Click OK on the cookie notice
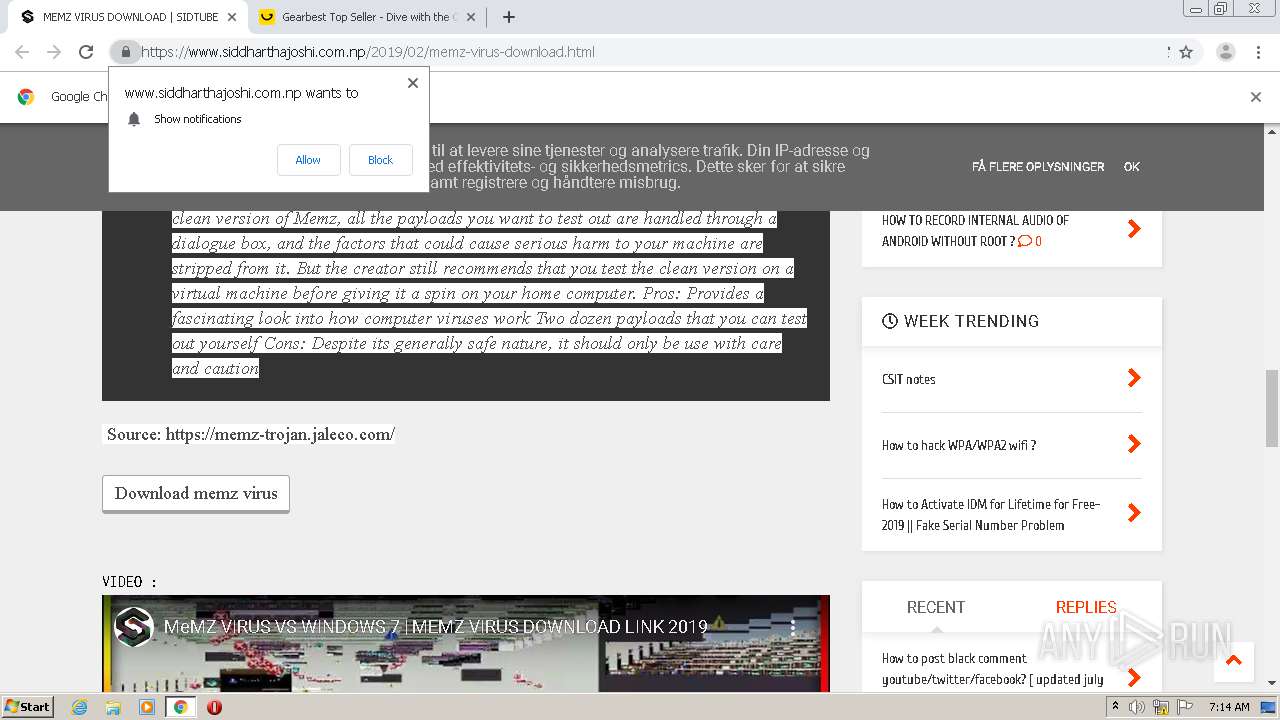This screenshot has height=720, width=1280. coord(1132,167)
